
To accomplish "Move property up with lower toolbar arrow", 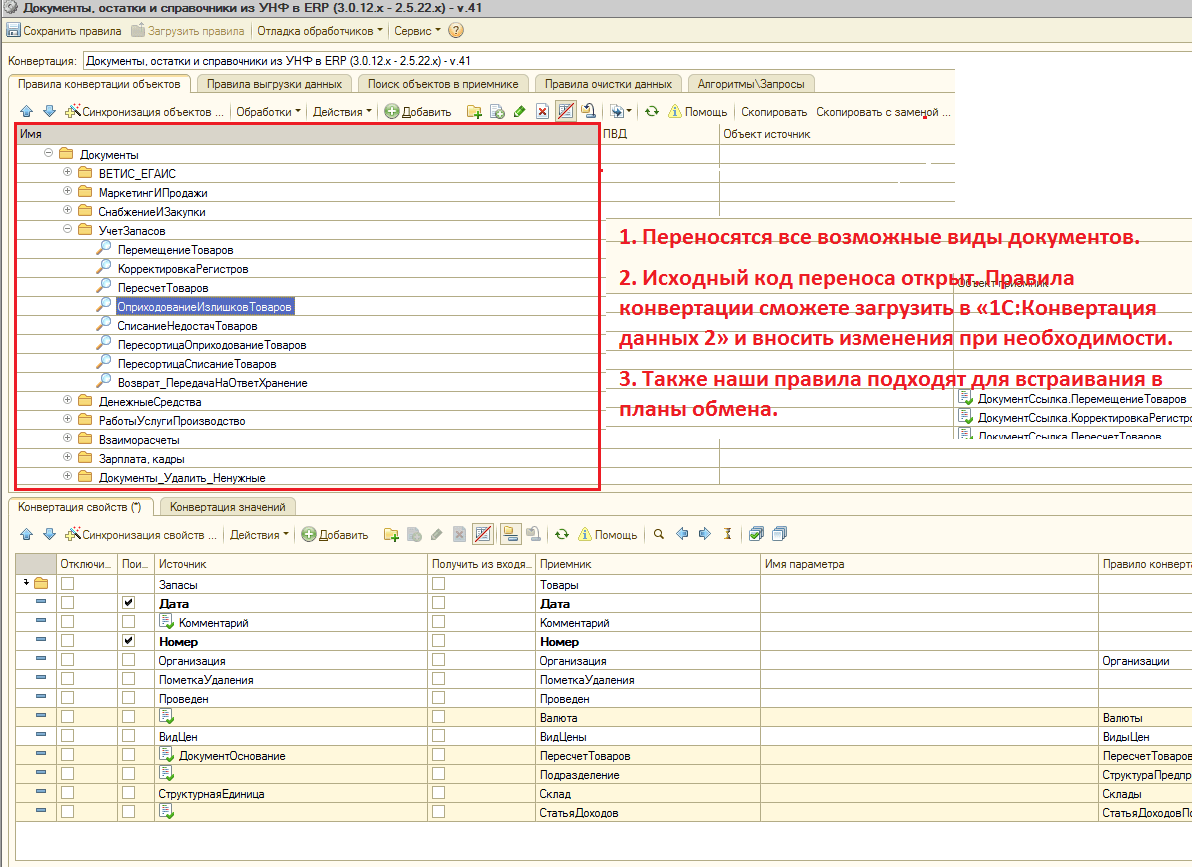I will pyautogui.click(x=27, y=534).
